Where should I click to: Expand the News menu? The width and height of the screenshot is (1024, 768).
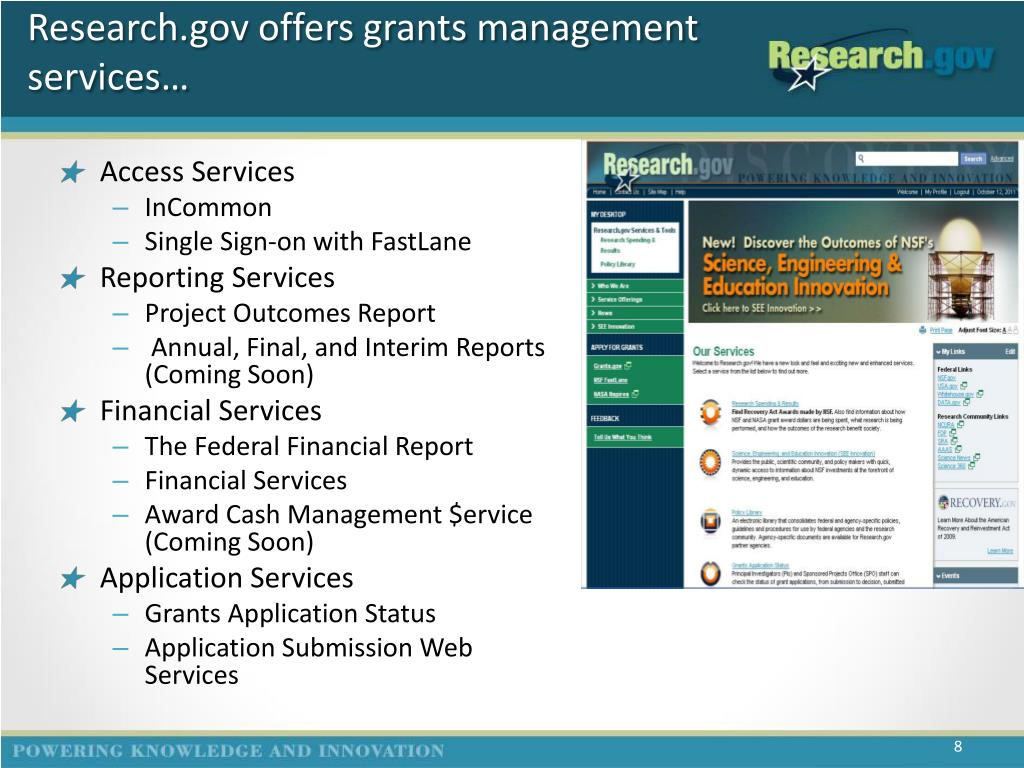click(x=635, y=313)
